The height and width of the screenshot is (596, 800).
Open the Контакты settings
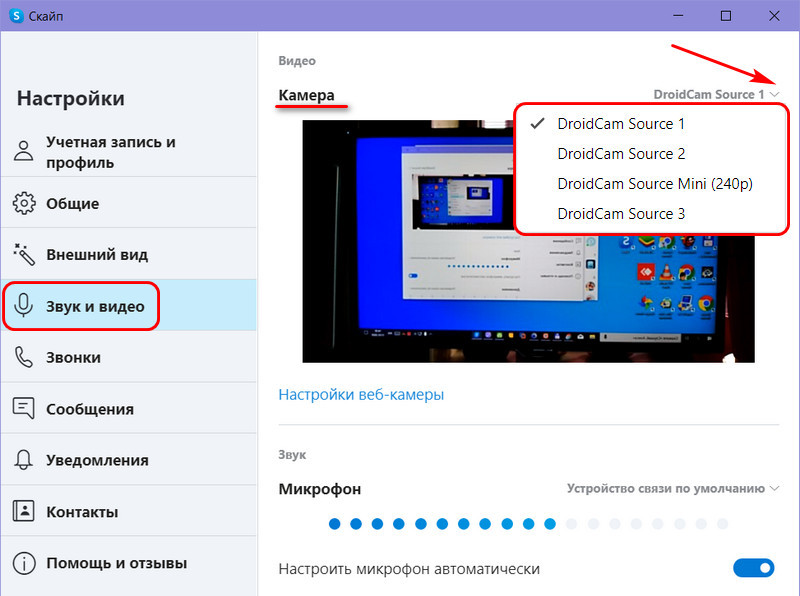[129, 511]
